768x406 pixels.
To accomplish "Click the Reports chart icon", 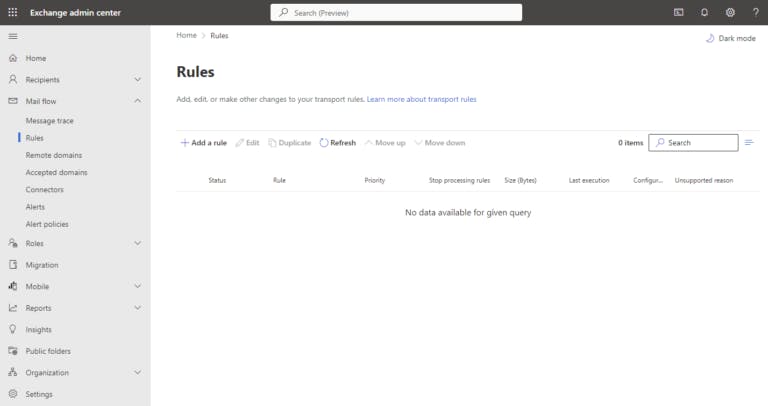I will click(x=13, y=308).
